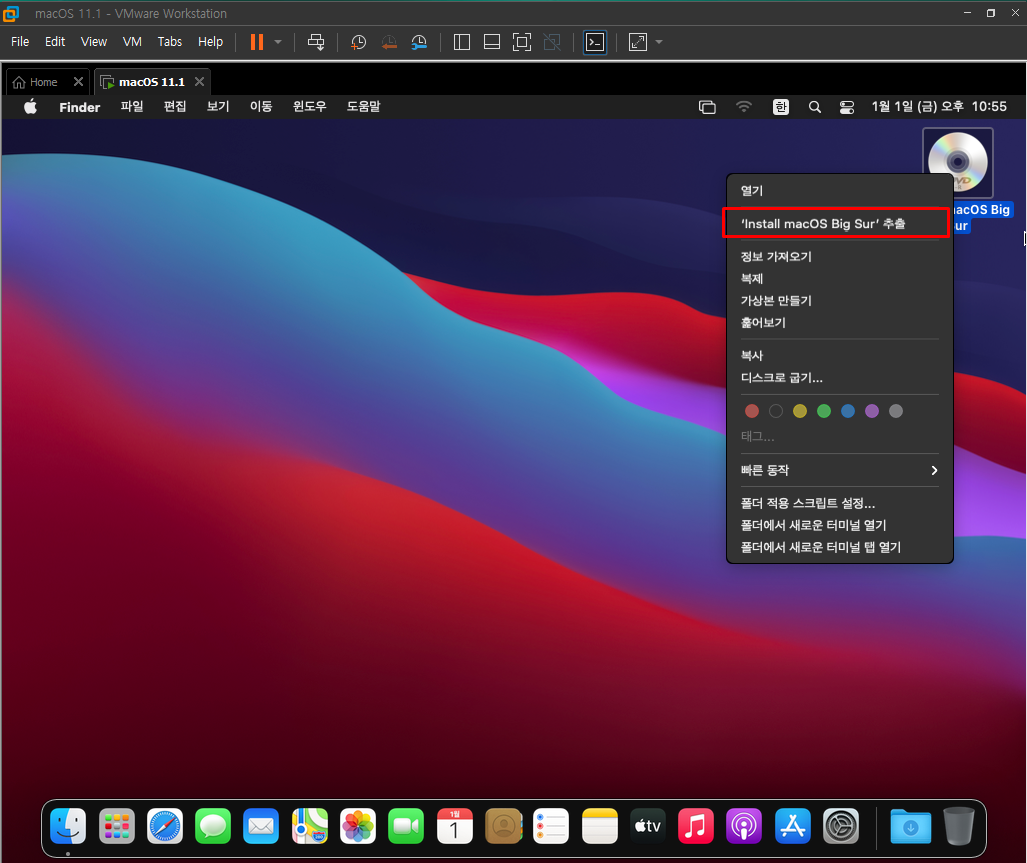Open the 편집 menu
This screenshot has height=863, width=1027.
pyautogui.click(x=175, y=106)
